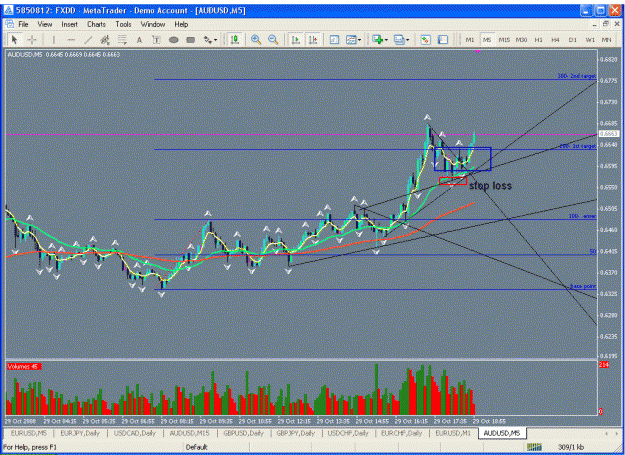
Task: Click the MetaTrader title bar app icon
Action: click(8, 10)
